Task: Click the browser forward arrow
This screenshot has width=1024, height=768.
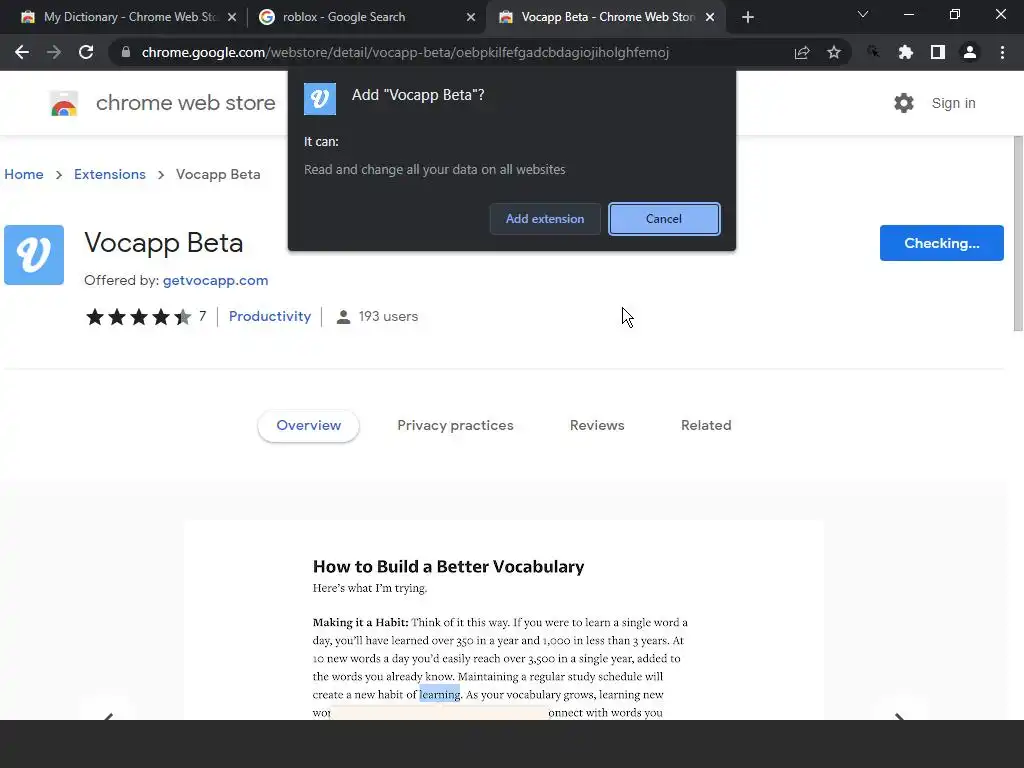Action: [54, 52]
